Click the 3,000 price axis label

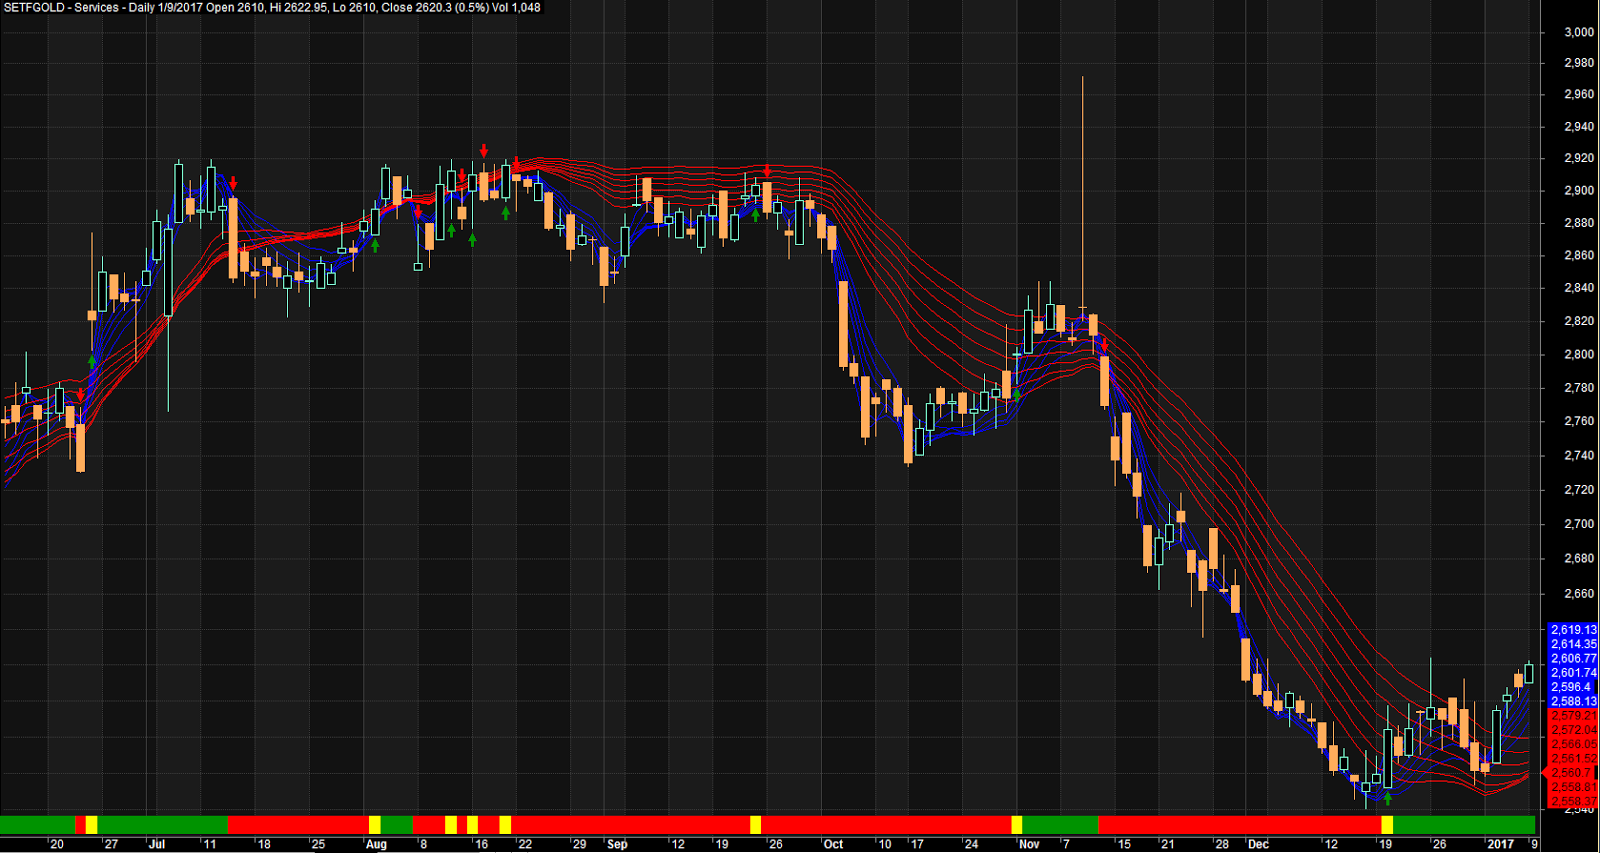pyautogui.click(x=1579, y=32)
